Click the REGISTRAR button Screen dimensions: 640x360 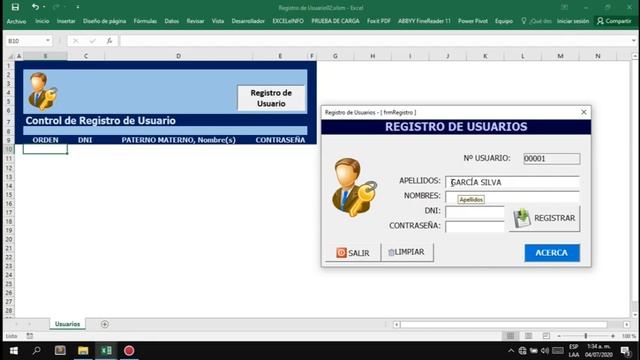pyautogui.click(x=544, y=218)
